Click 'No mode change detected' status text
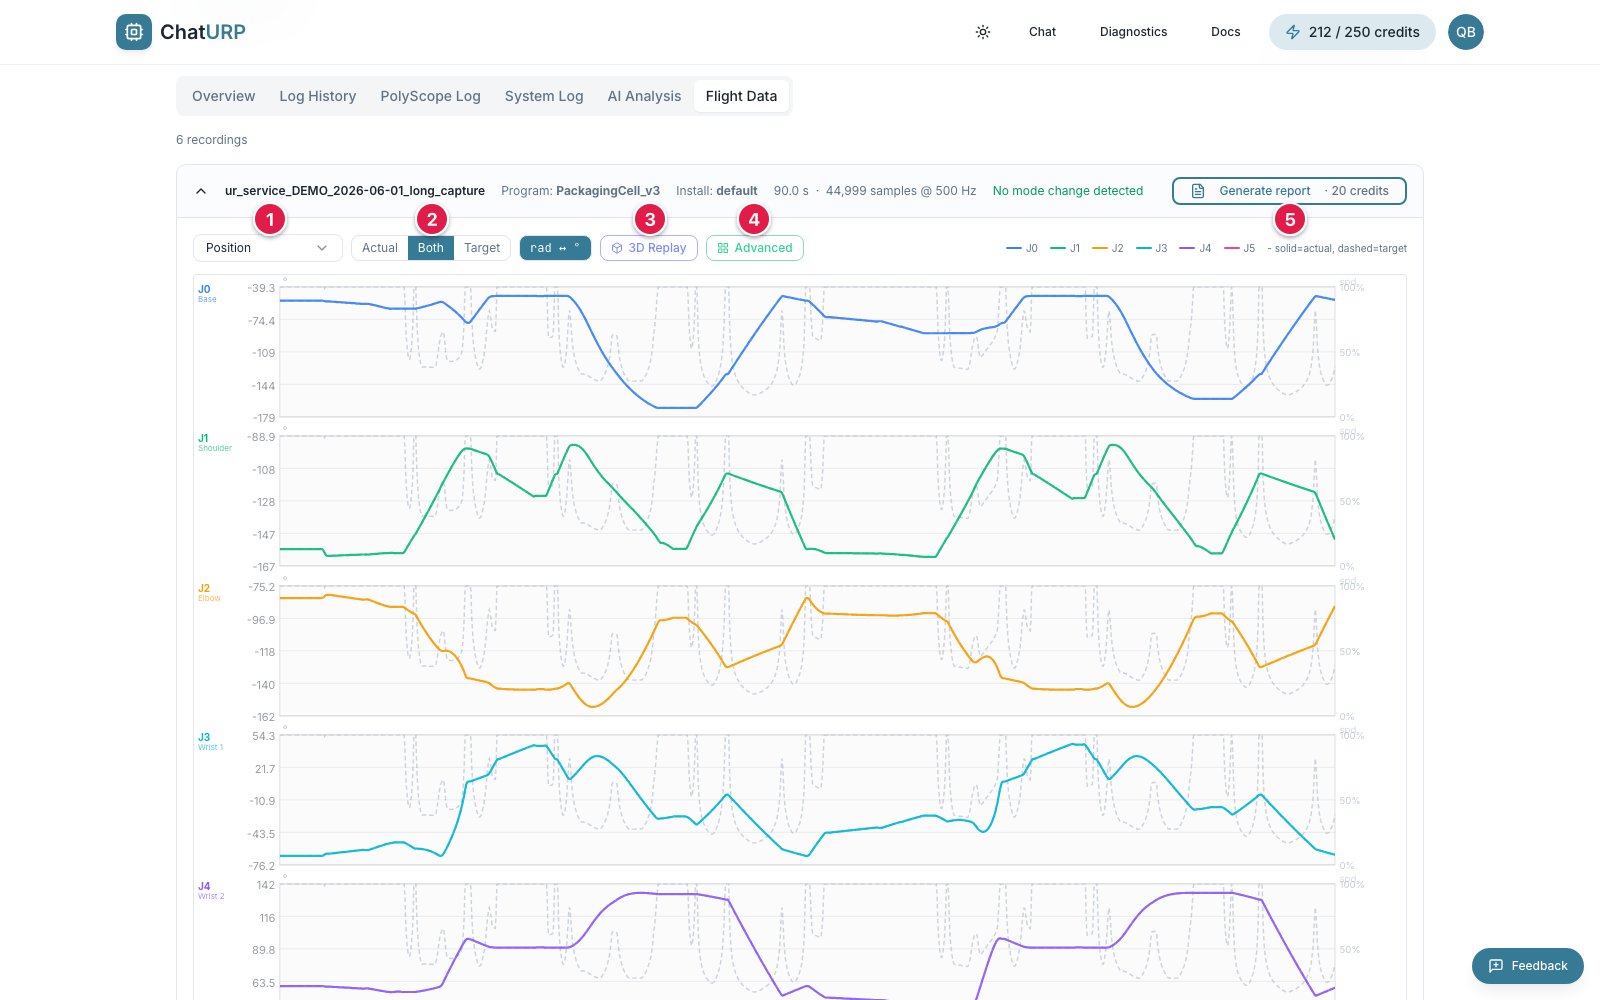Viewport: 1600px width, 1000px height. (1068, 191)
